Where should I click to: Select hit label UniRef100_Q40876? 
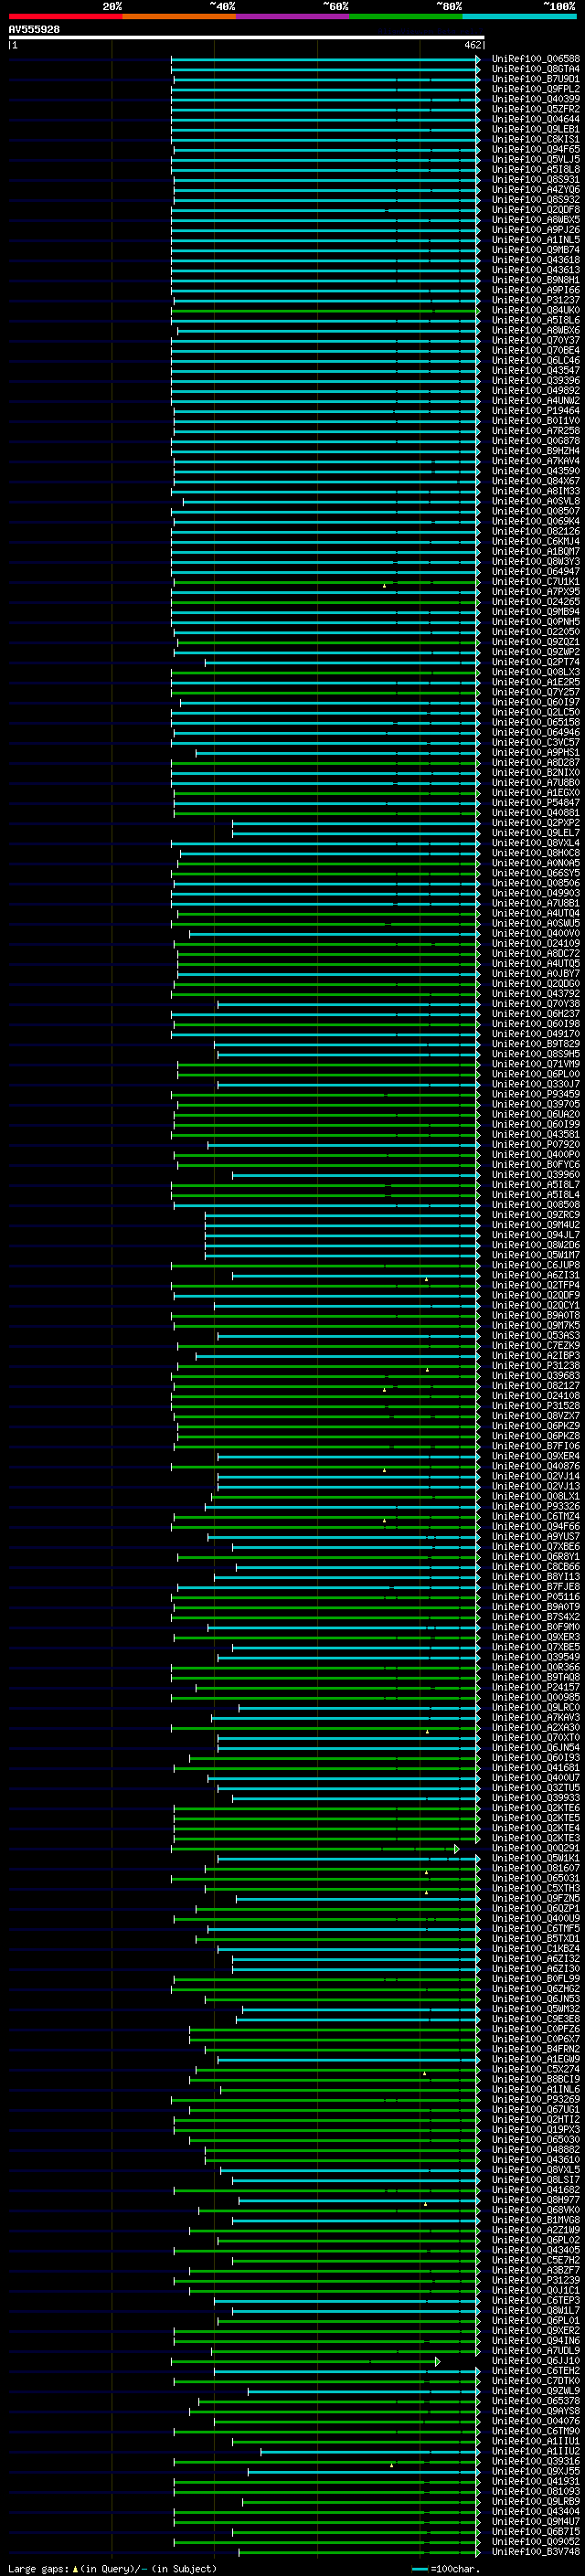coord(535,1466)
